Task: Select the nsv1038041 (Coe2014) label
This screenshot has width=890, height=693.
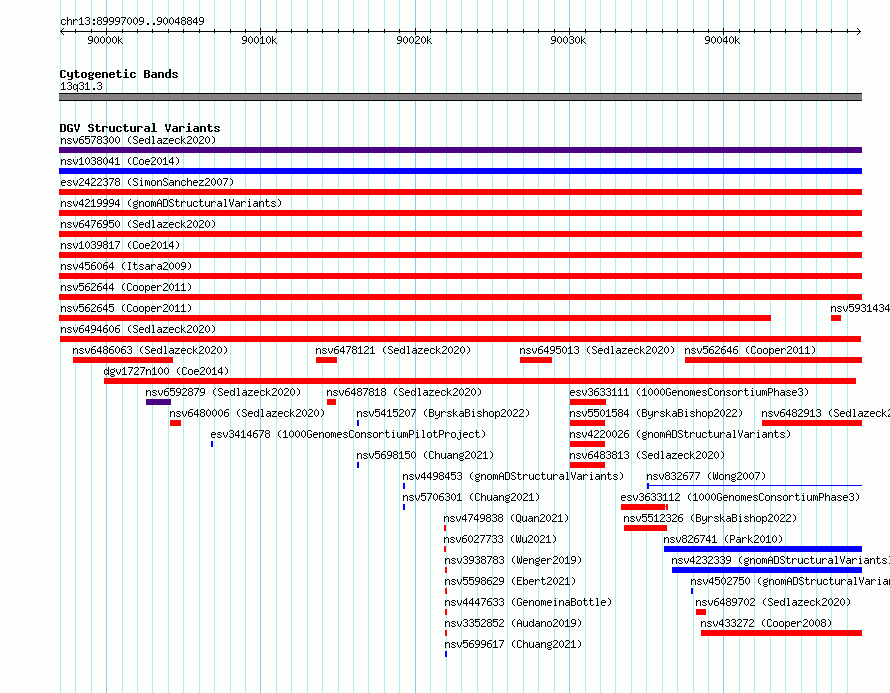Action: point(120,161)
